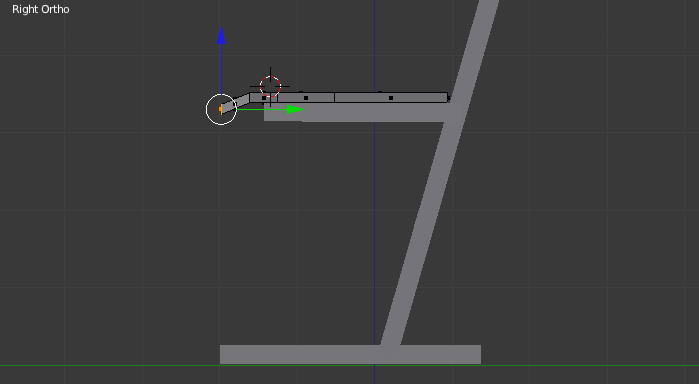Click the gray base bar at bottom
Viewport: 699px width, 384px height.
350,354
